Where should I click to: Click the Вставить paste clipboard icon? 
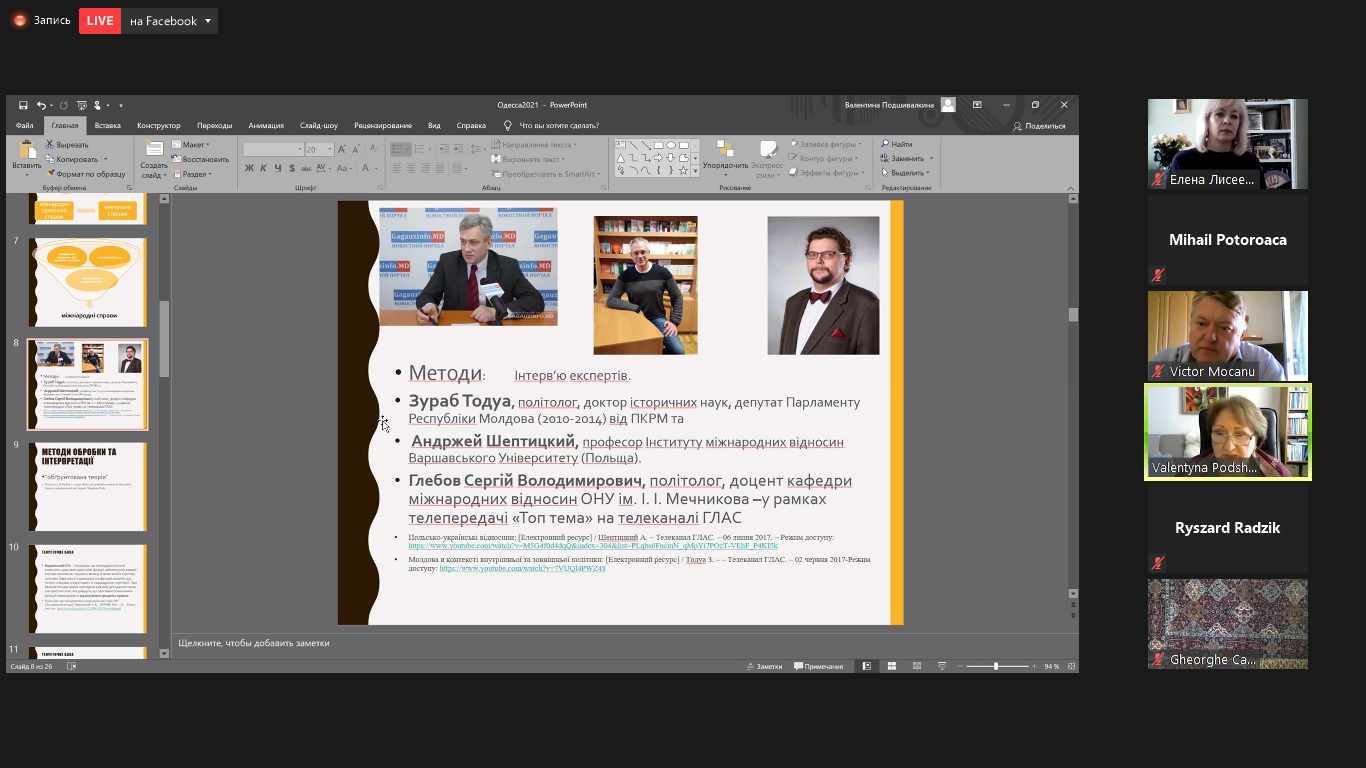point(27,152)
